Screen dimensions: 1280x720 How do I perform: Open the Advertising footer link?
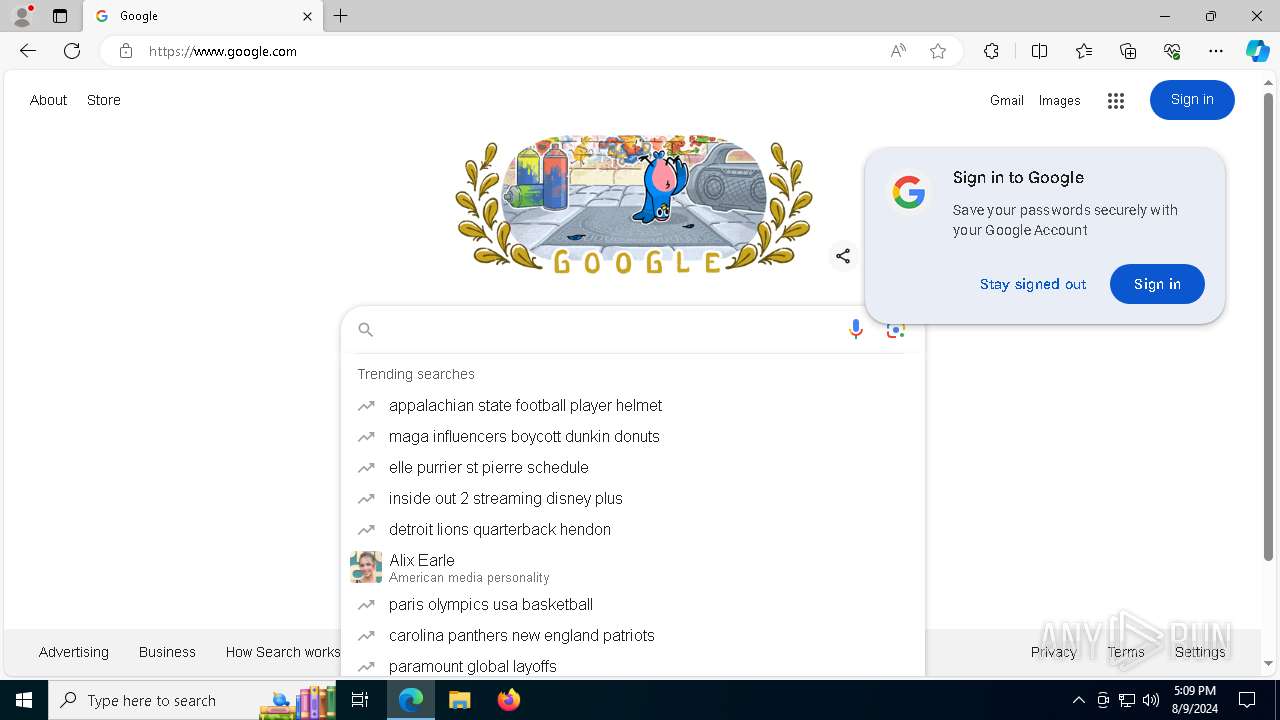[74, 652]
